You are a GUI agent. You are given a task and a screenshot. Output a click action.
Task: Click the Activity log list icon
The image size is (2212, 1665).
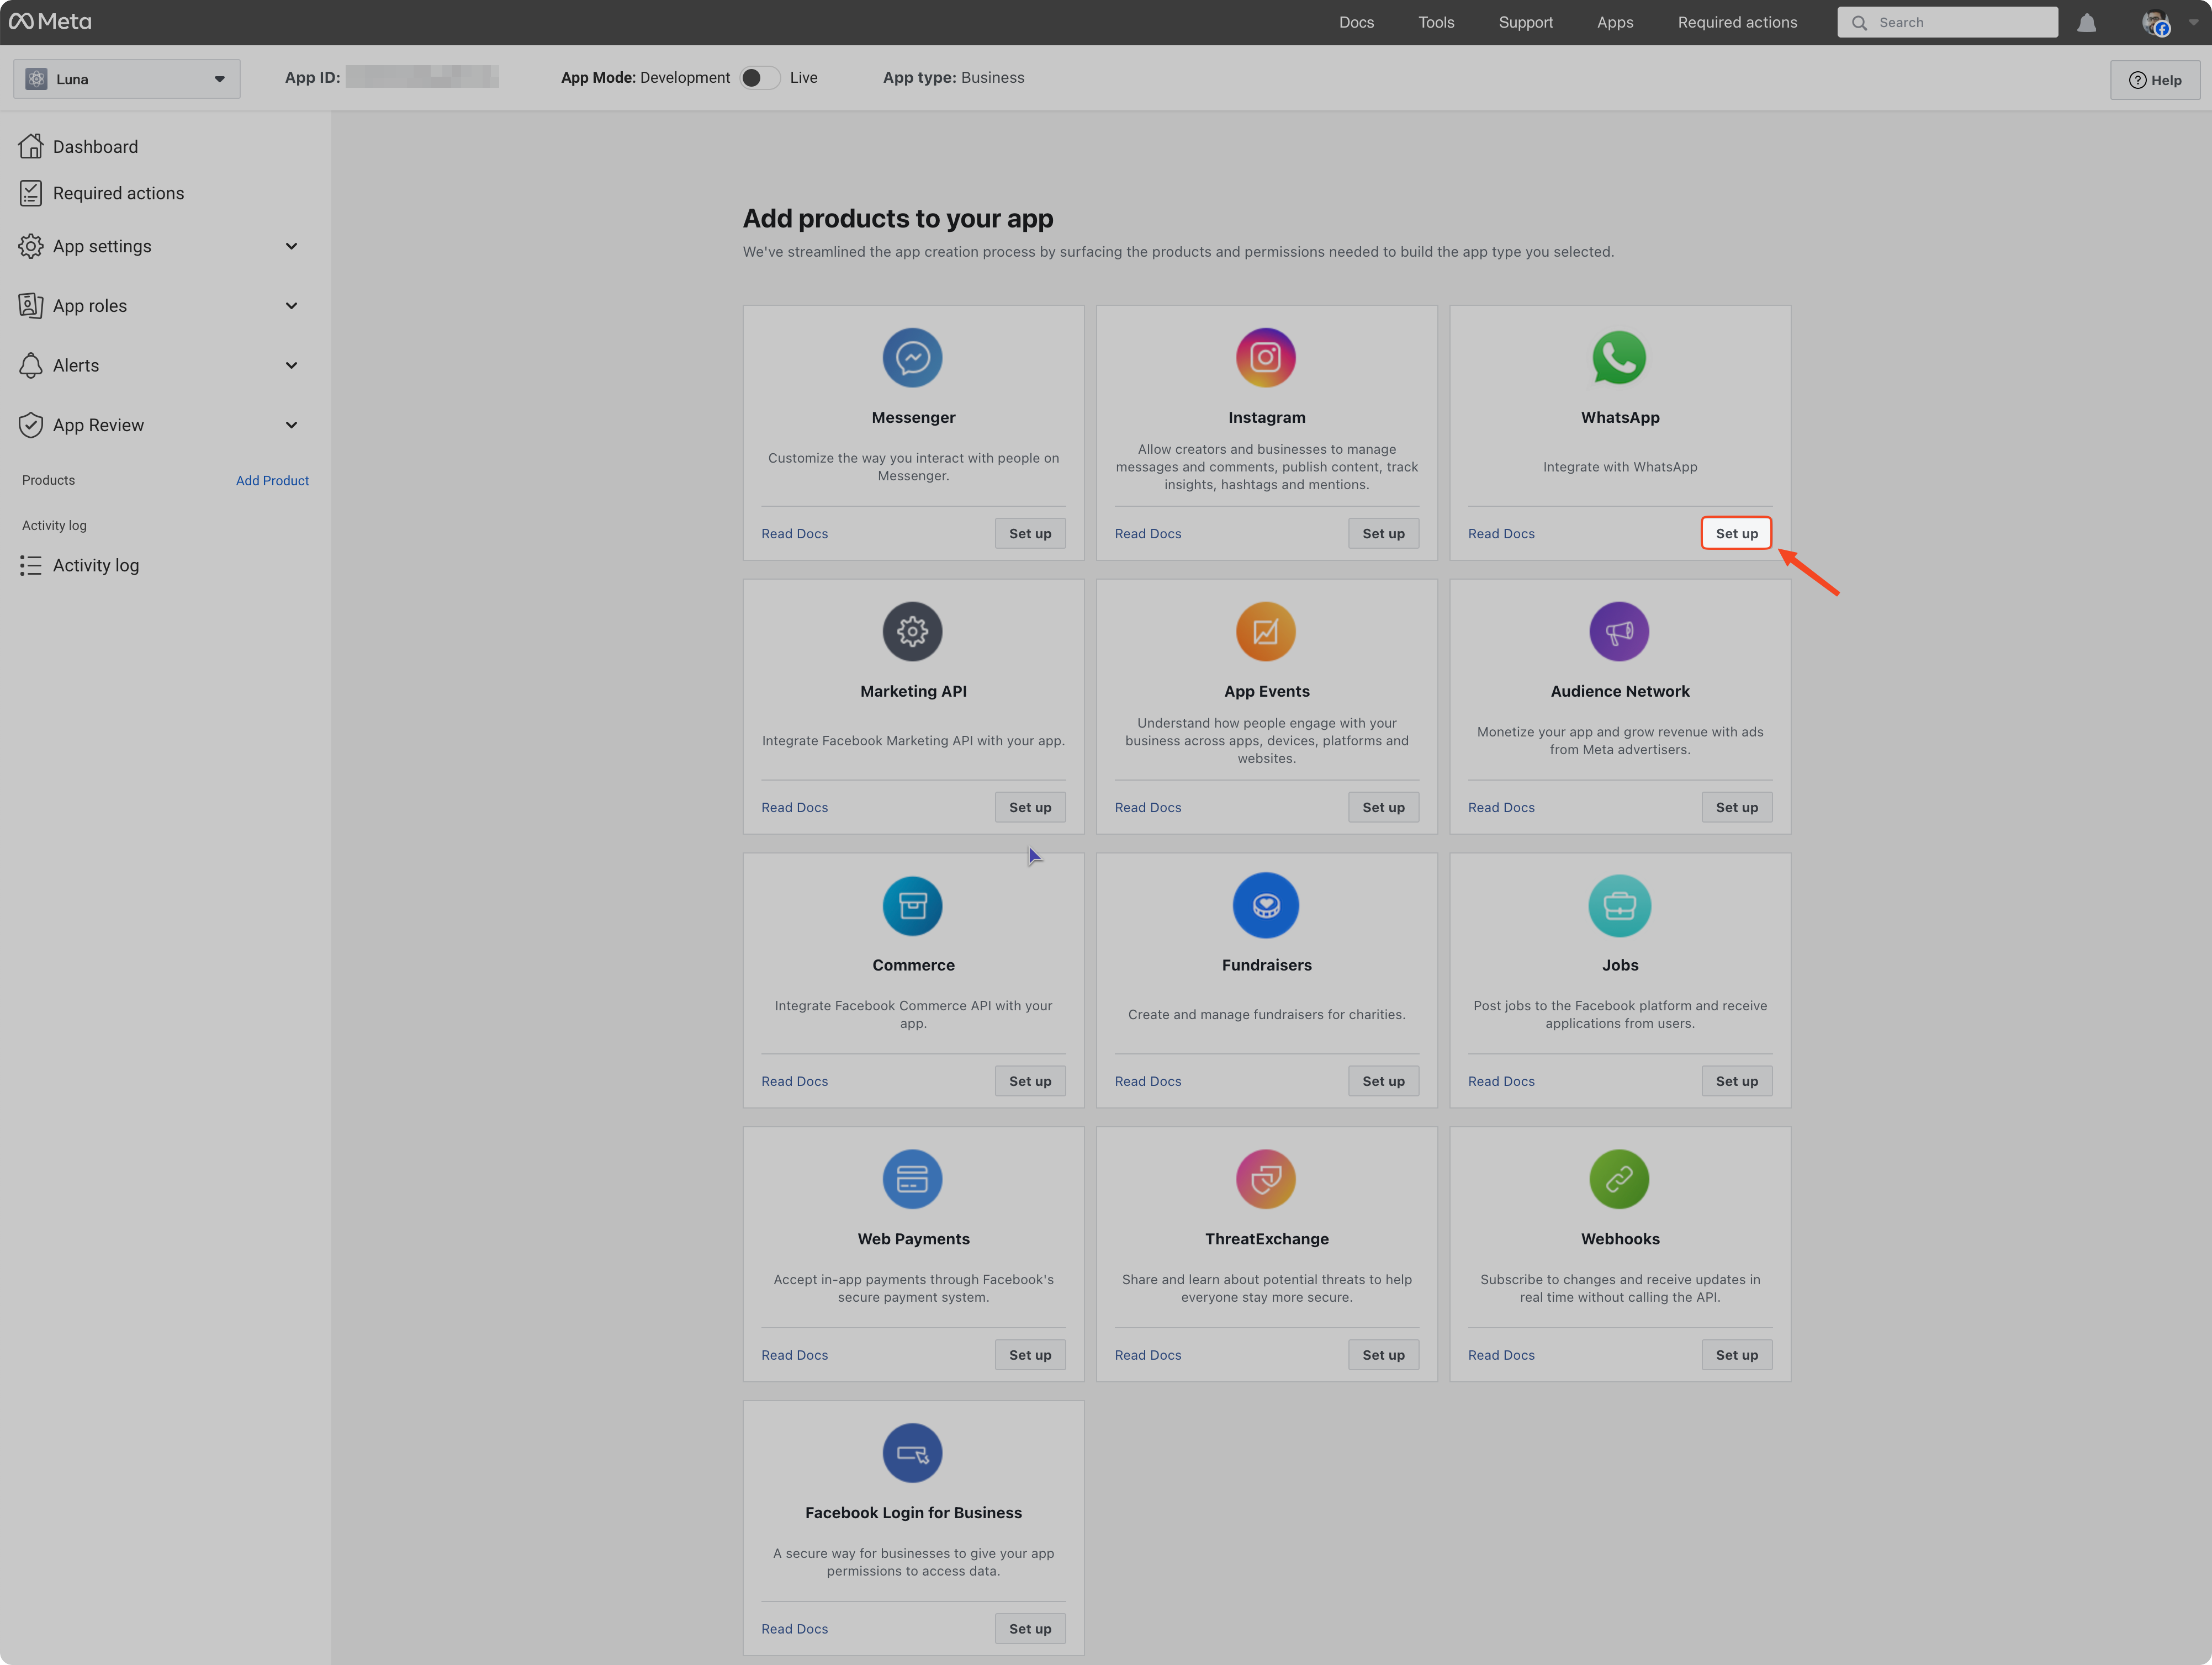(31, 565)
